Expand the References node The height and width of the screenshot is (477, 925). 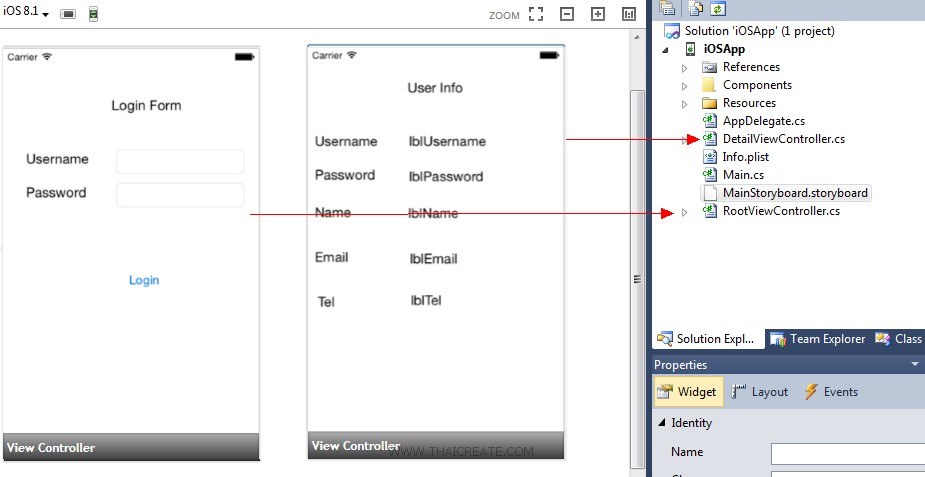click(x=684, y=68)
